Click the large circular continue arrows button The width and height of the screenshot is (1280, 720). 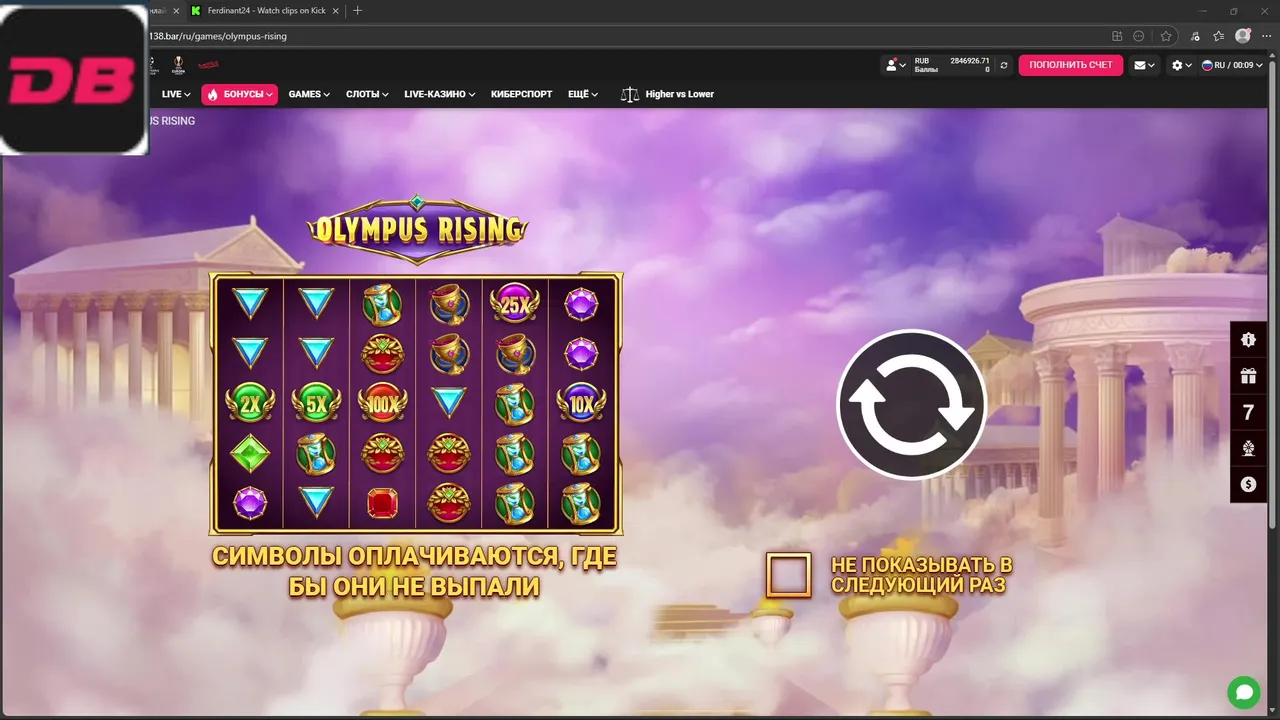click(x=911, y=404)
